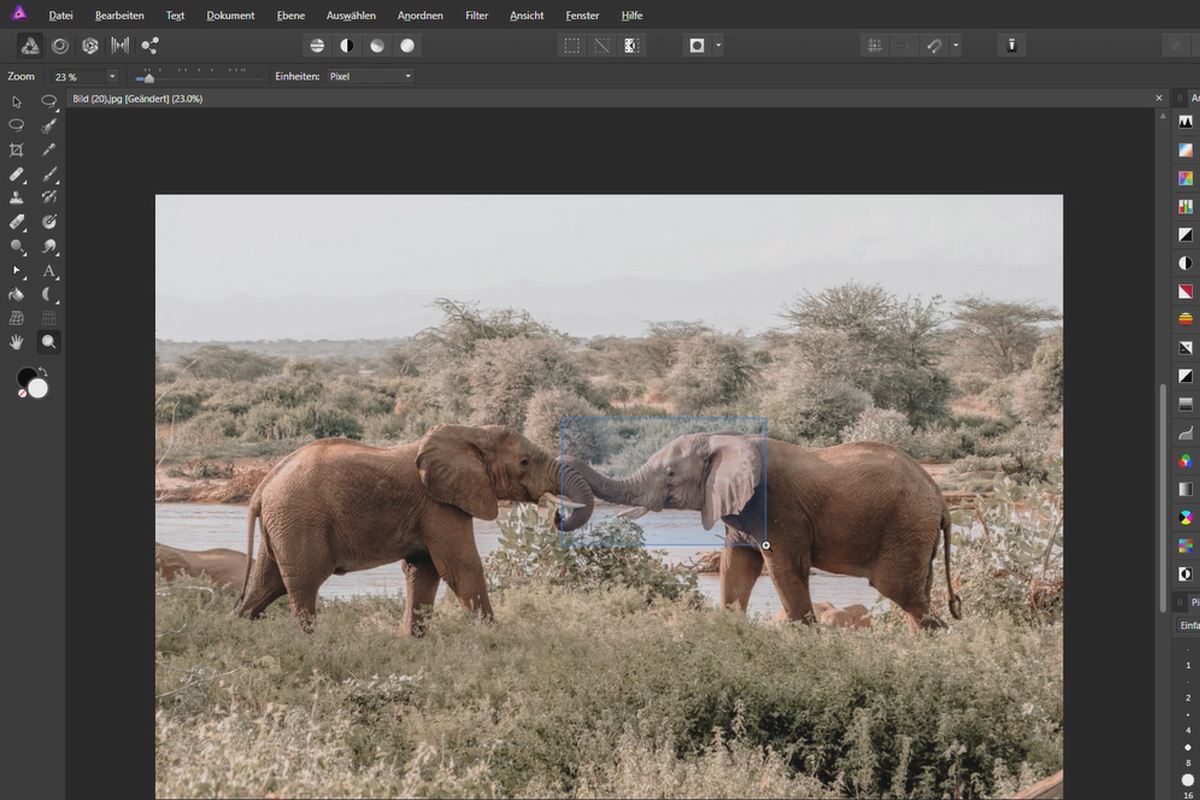The width and height of the screenshot is (1200, 800).
Task: Open the Text menu
Action: point(175,15)
